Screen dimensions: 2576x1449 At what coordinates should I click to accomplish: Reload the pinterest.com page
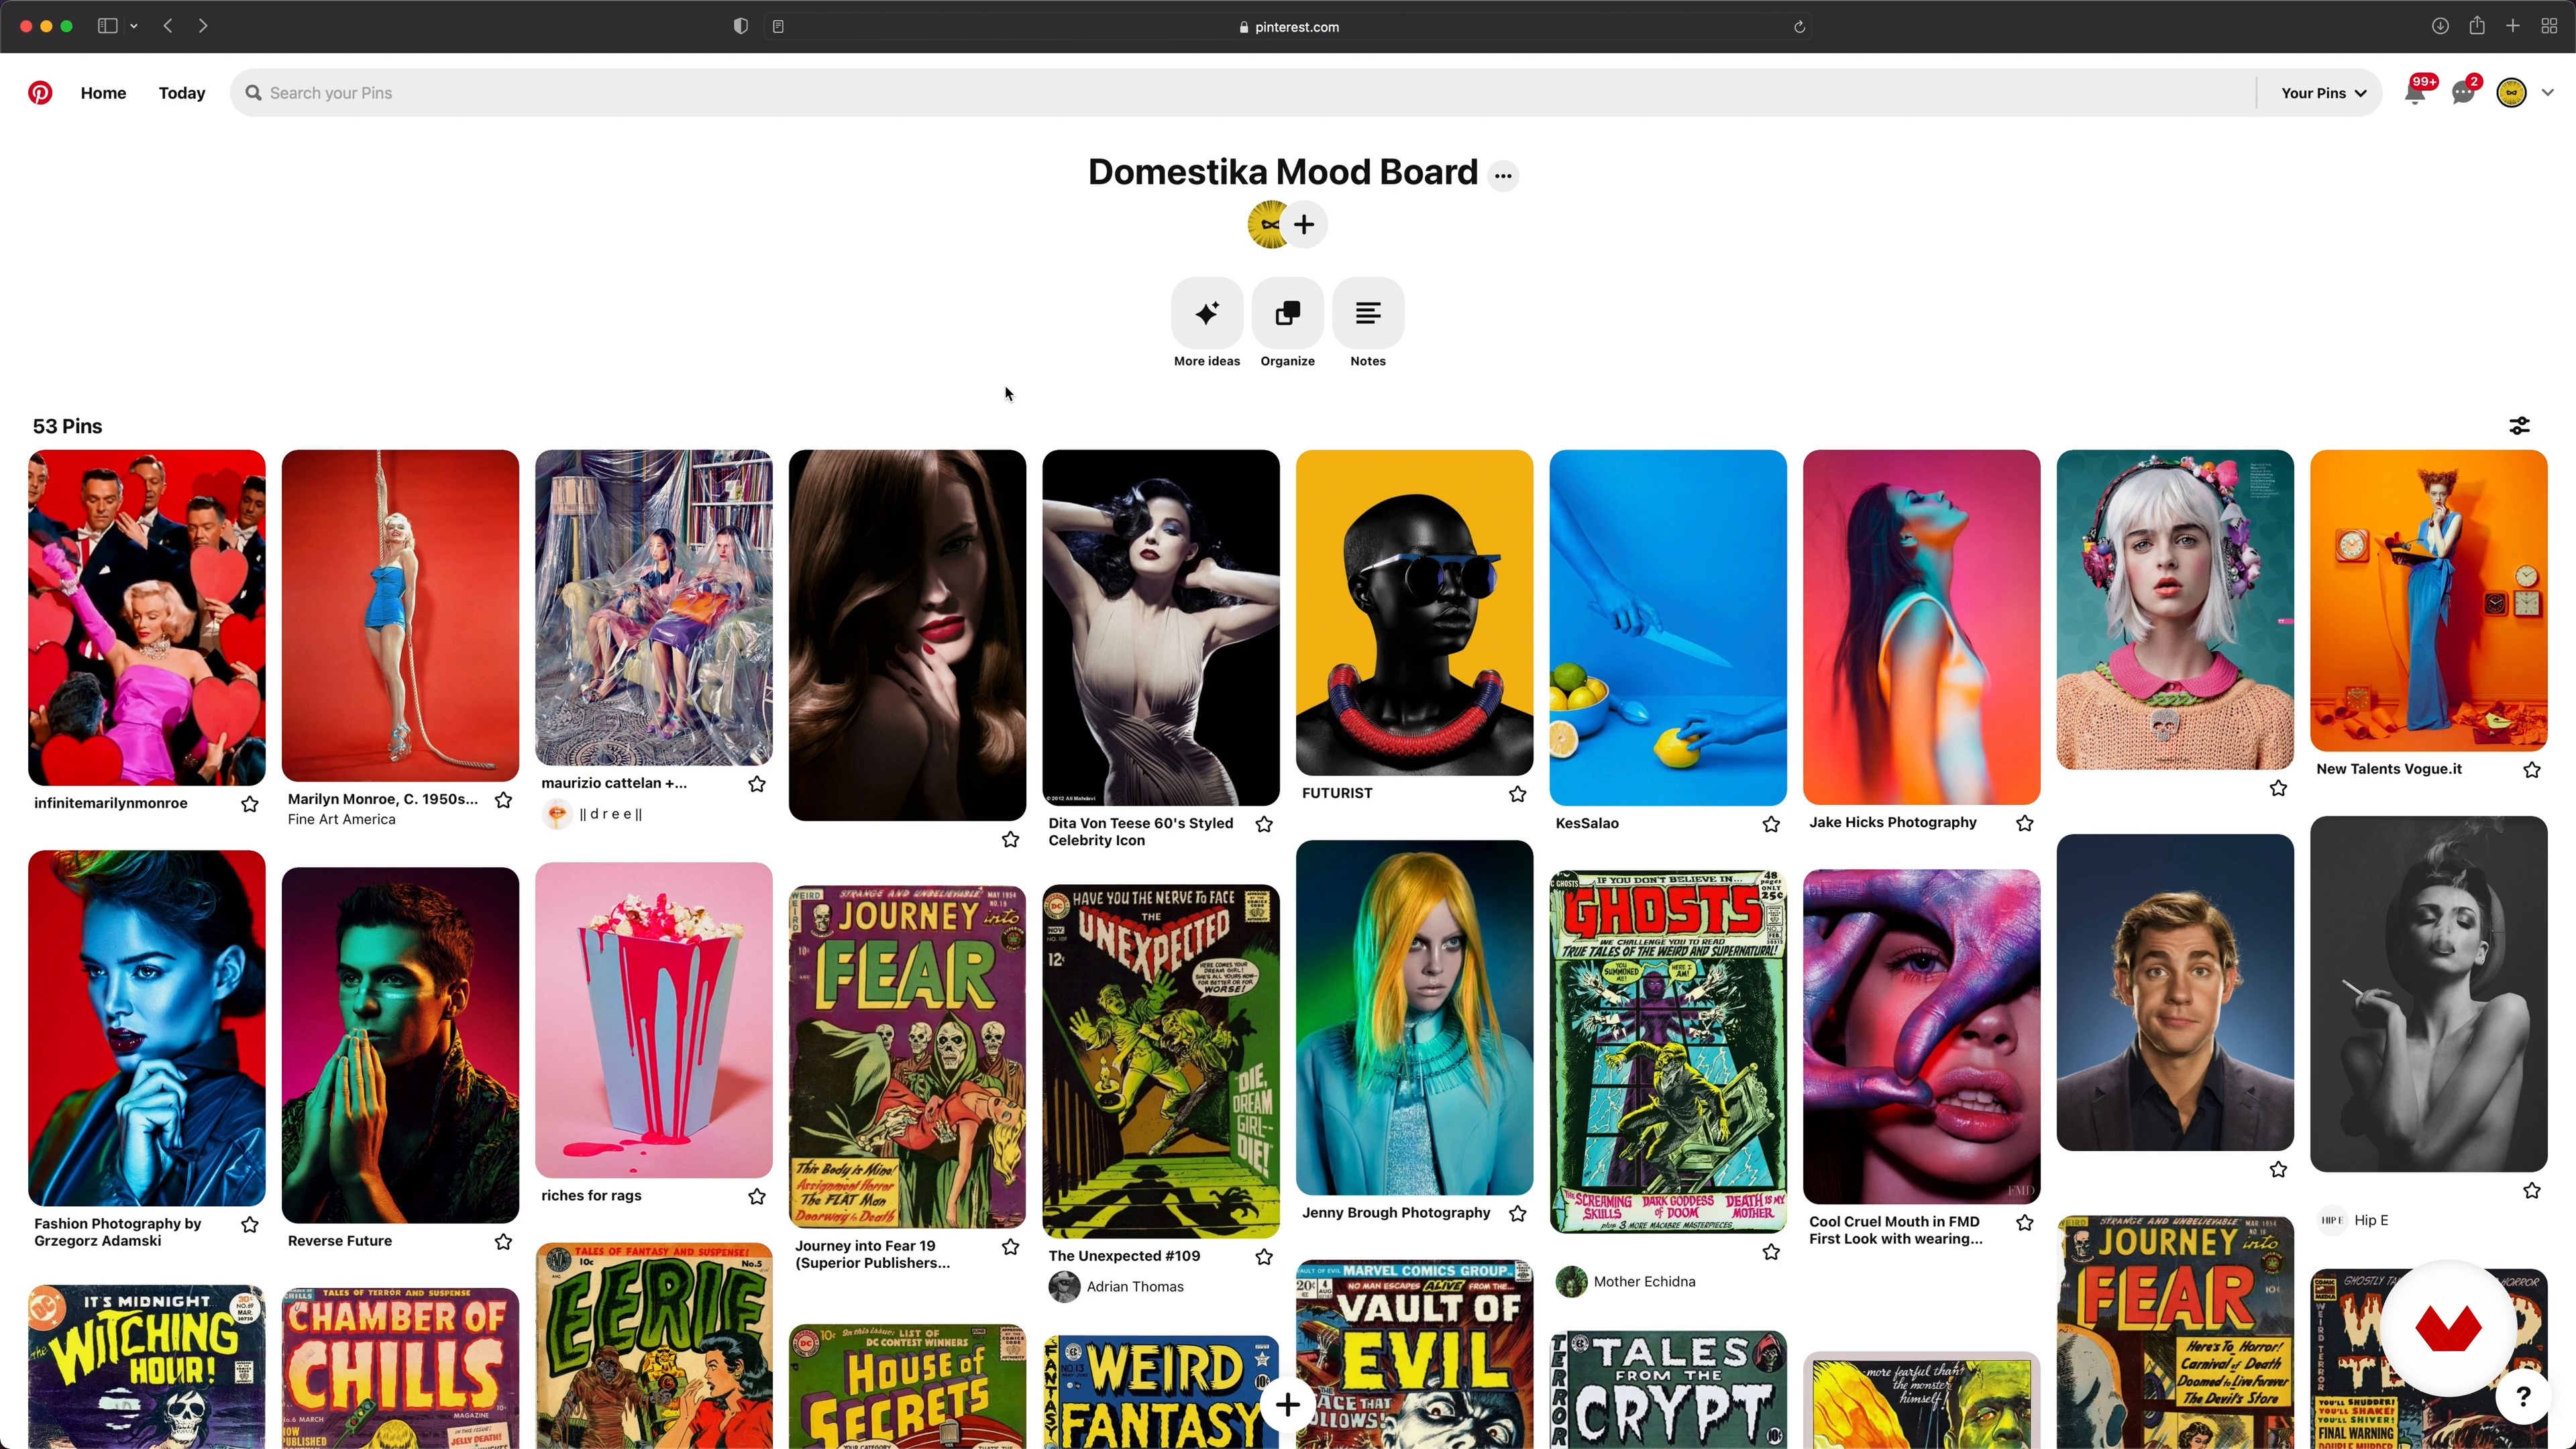[1799, 27]
